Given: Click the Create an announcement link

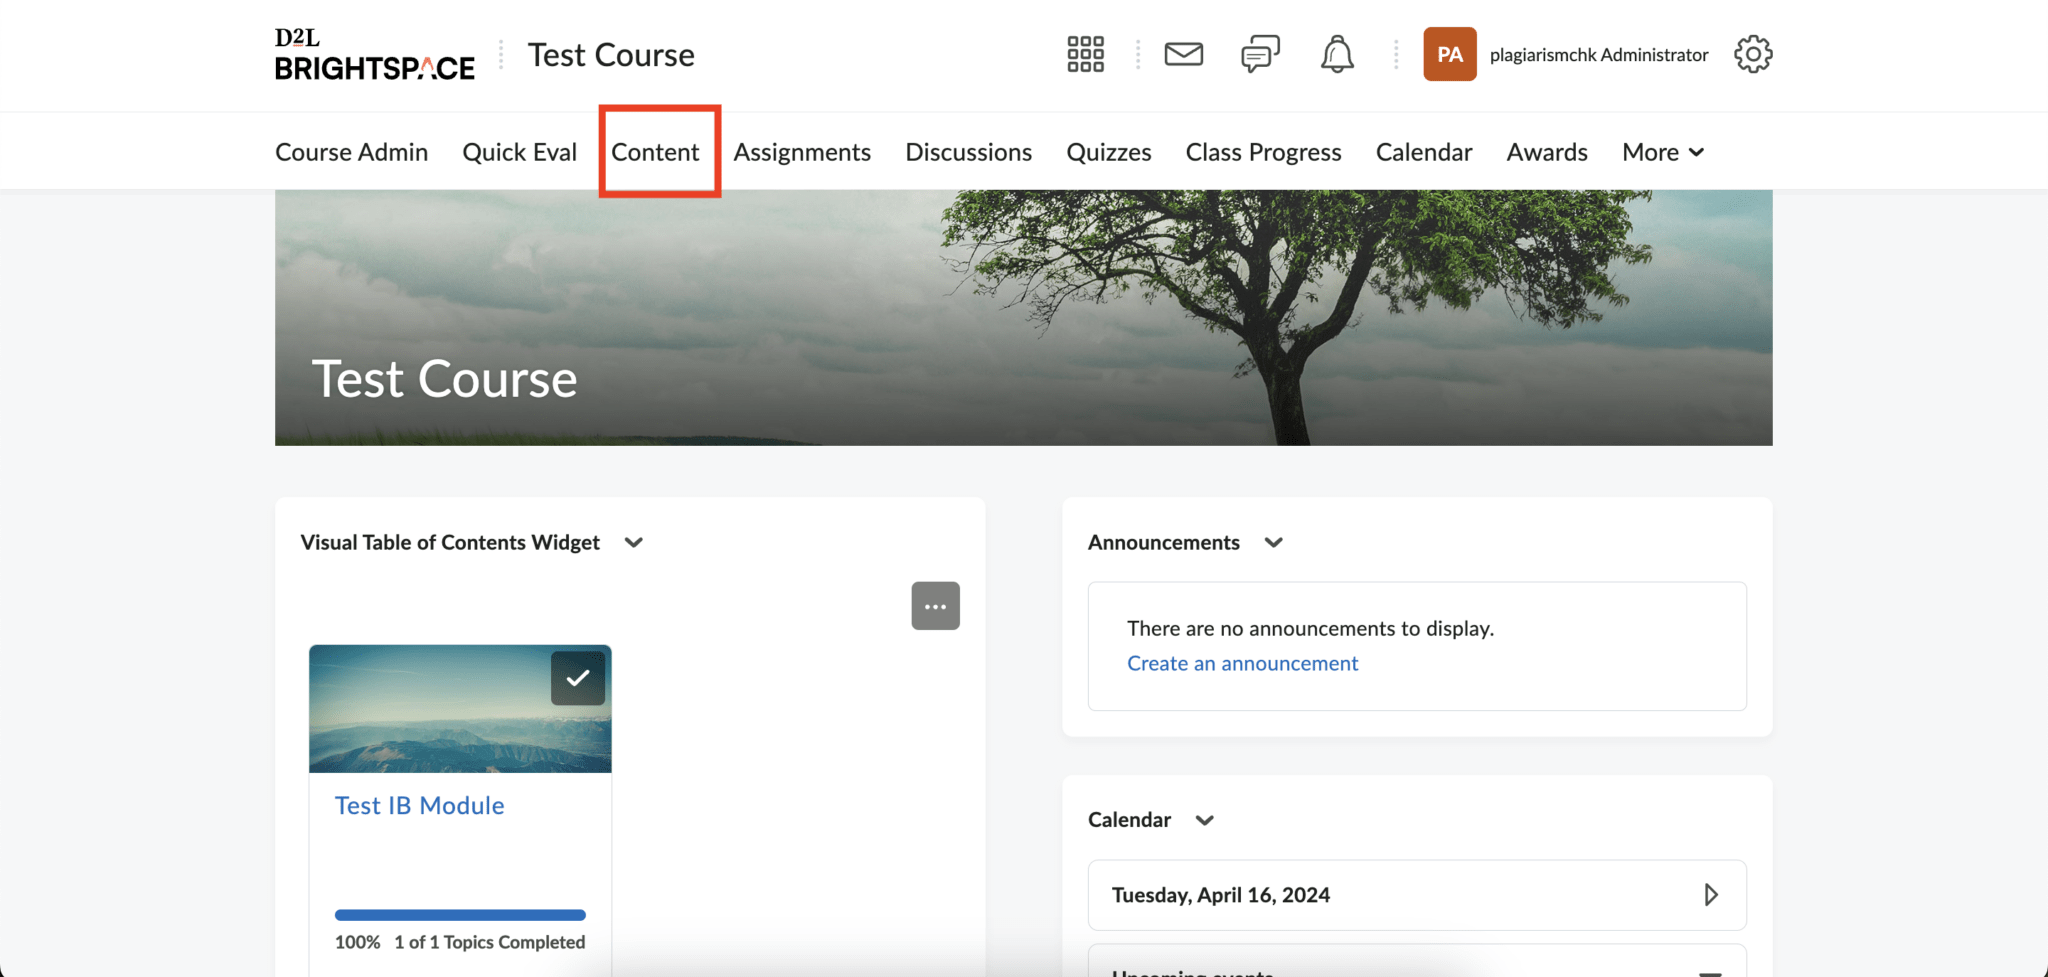Looking at the screenshot, I should tap(1242, 663).
